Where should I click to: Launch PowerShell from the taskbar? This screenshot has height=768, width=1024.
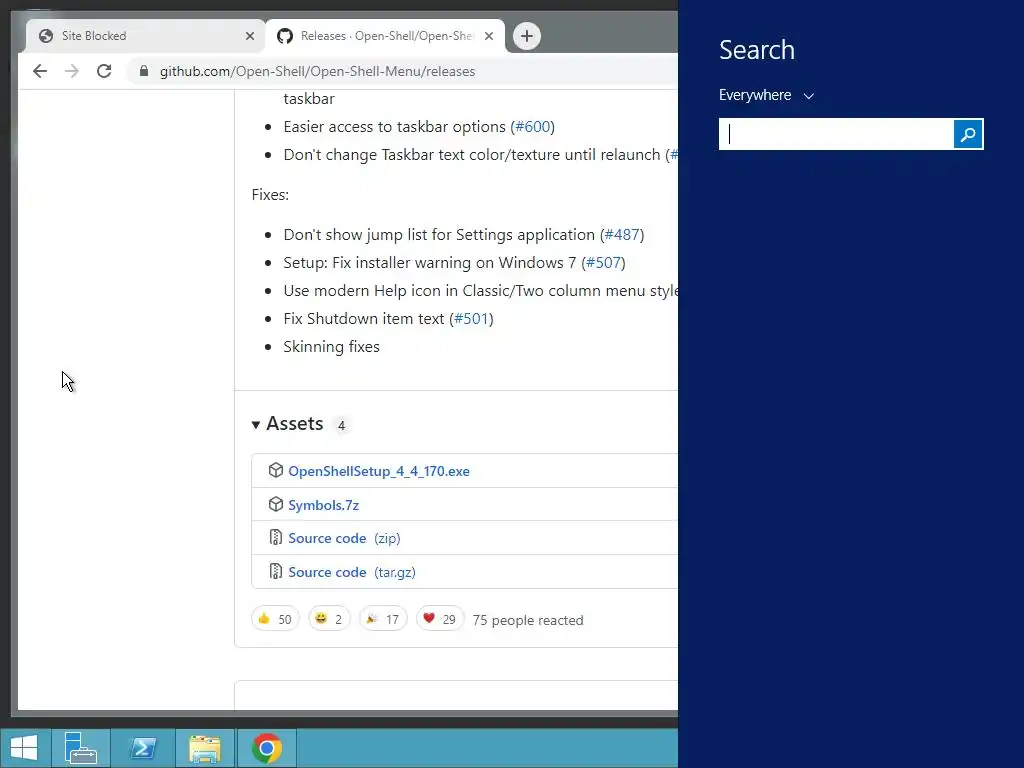click(143, 748)
